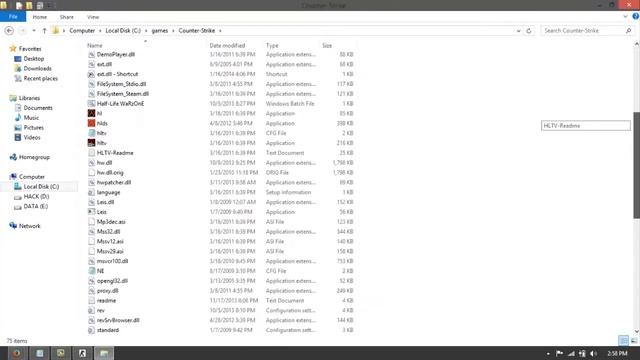Open the View ribbon tab
640x360 pixels.
coord(93,17)
